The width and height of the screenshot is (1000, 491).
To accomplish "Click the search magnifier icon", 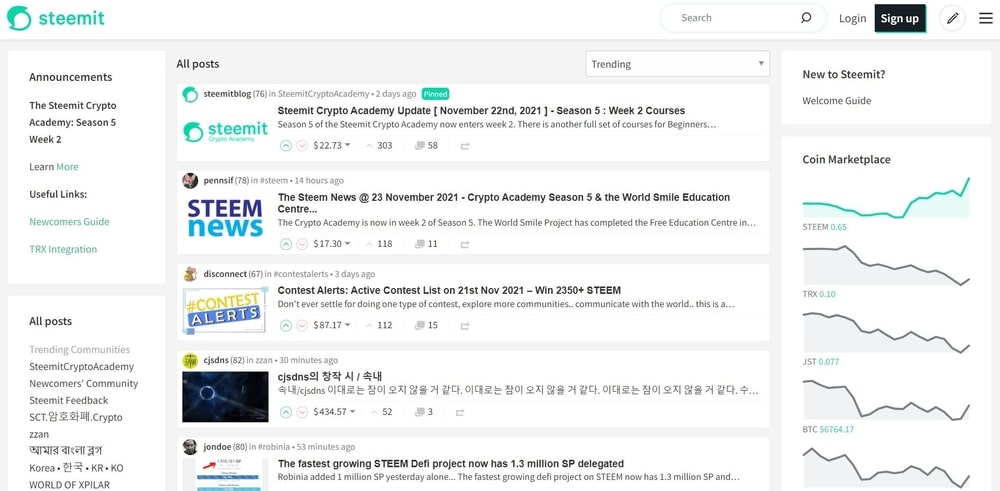I will pos(806,18).
